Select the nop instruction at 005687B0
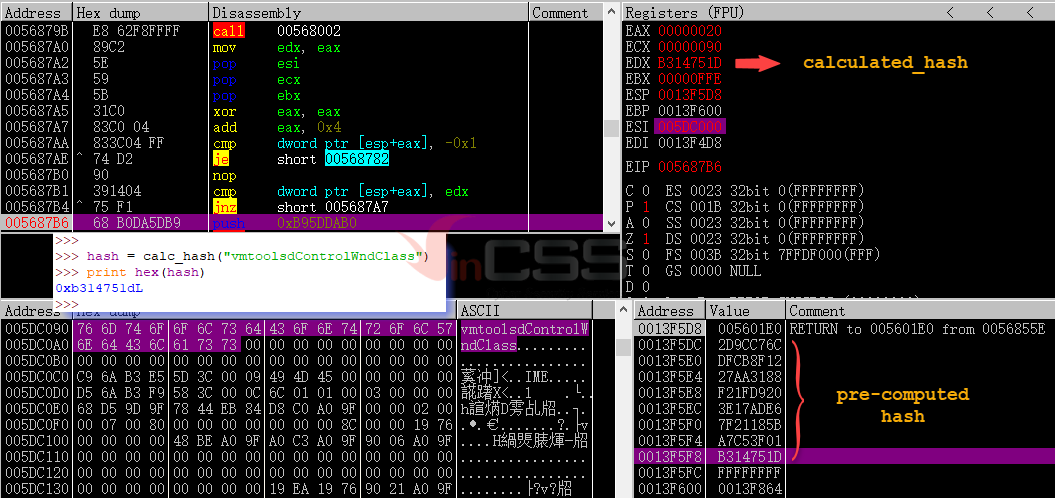1055x498 pixels. 301,176
